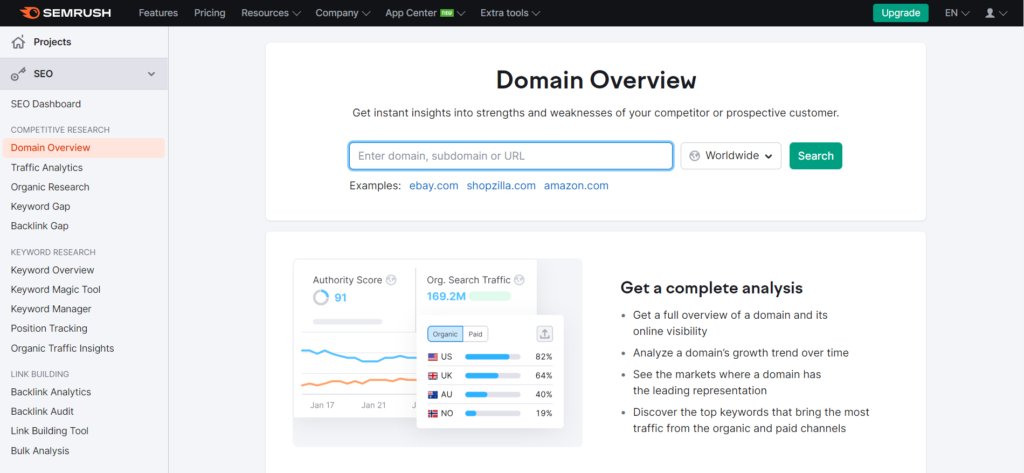
Task: Click the COMPETITIVE RESEARCH section label
Action: (x=60, y=130)
